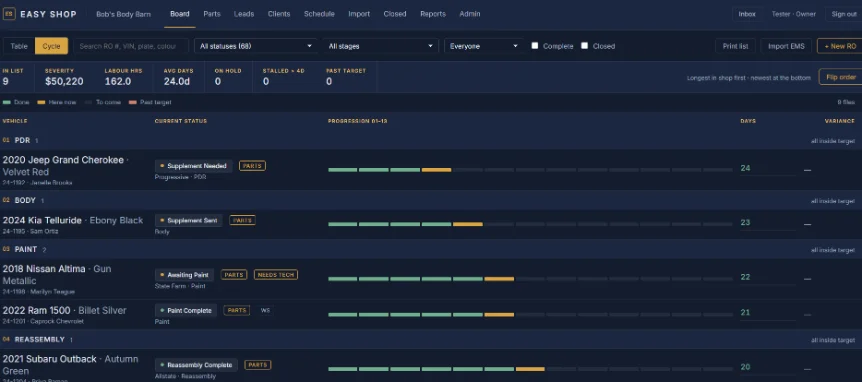Screen dimensions: 862x382
Task: Click PARTS tag on Subaru Outback
Action: pos(258,365)
